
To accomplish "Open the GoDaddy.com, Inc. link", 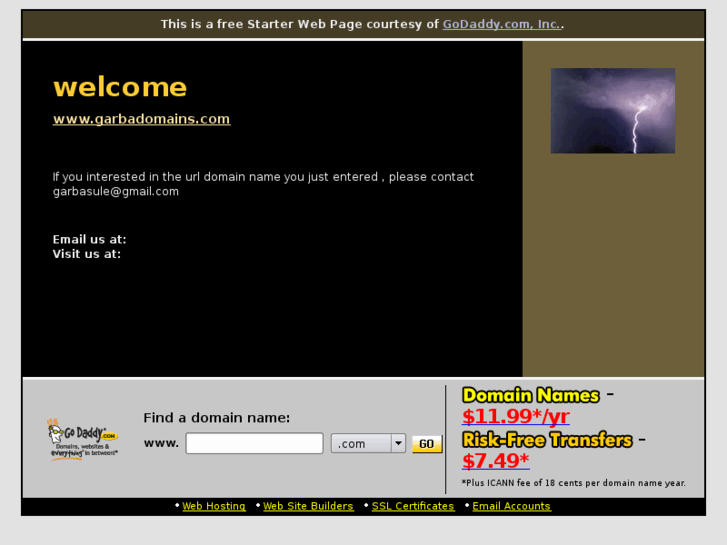I will 502,24.
